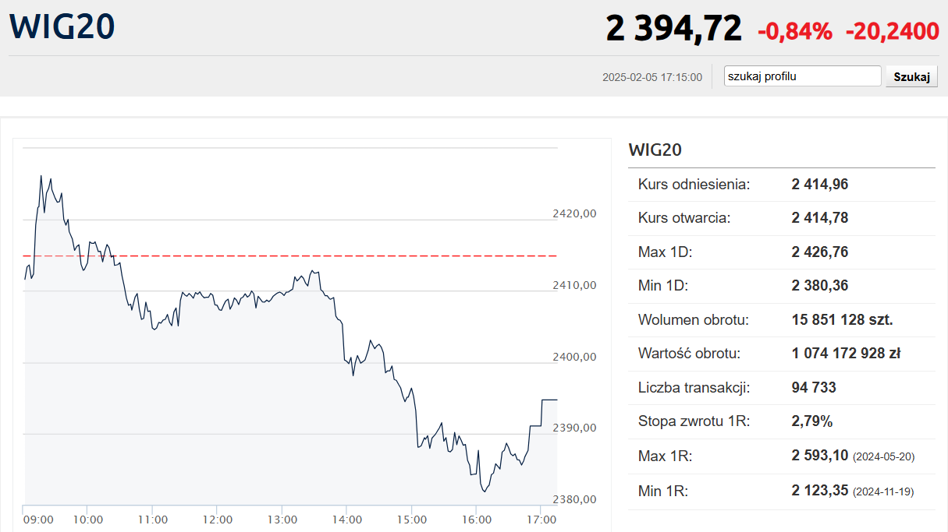
Task: Select the yearly max 2 593,10
Action: point(820,456)
